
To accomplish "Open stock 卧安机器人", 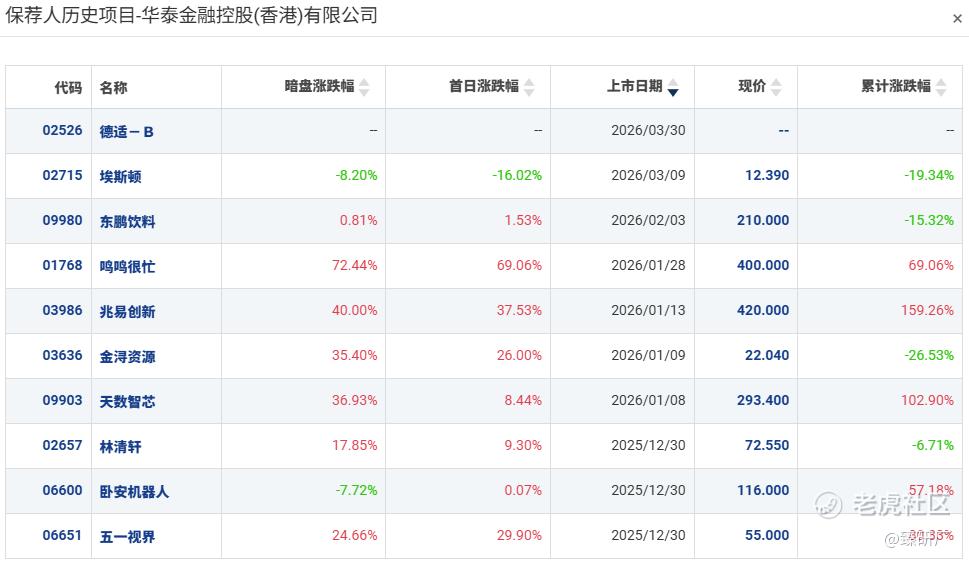I will [x=134, y=492].
